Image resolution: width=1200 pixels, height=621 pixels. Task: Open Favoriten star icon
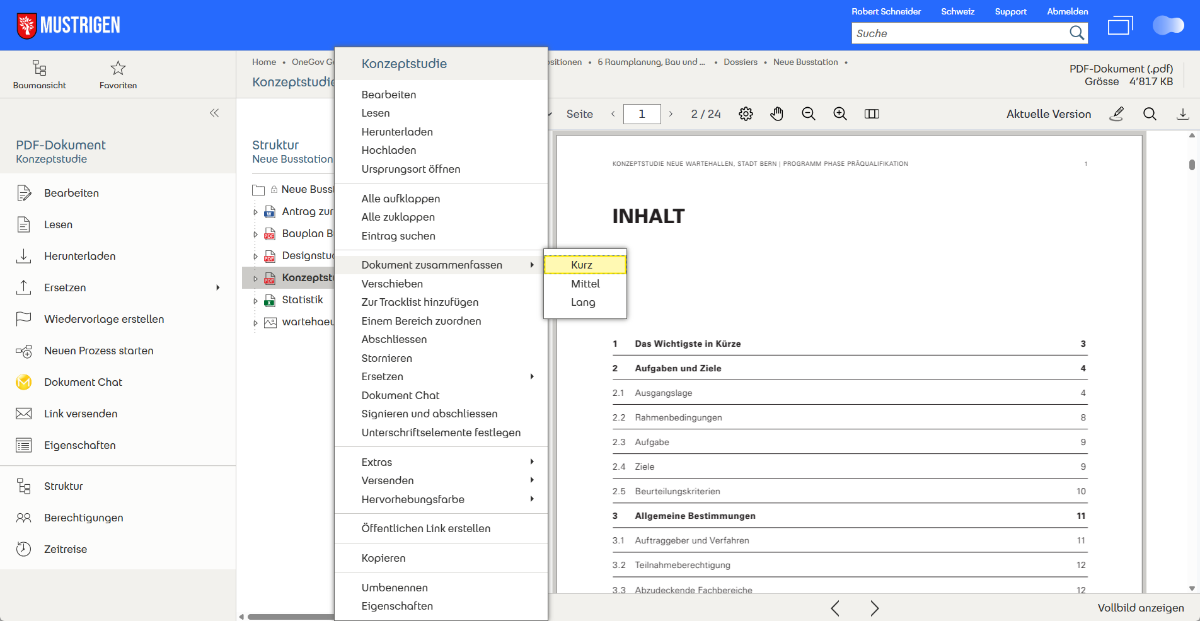tap(118, 68)
